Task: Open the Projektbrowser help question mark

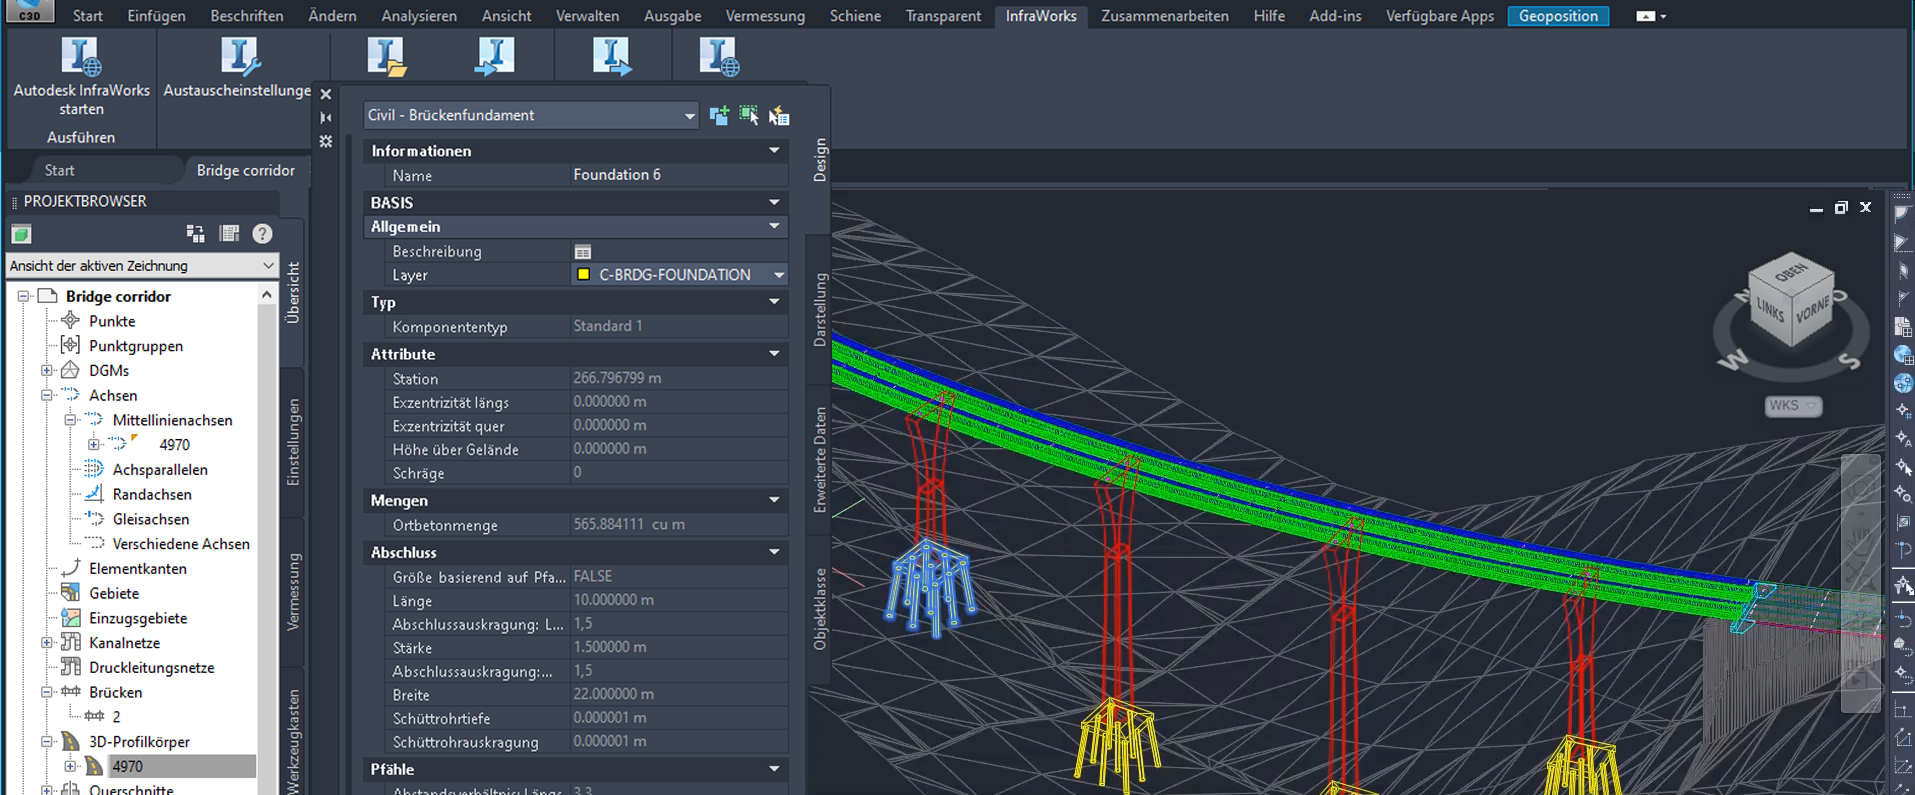Action: 262,234
